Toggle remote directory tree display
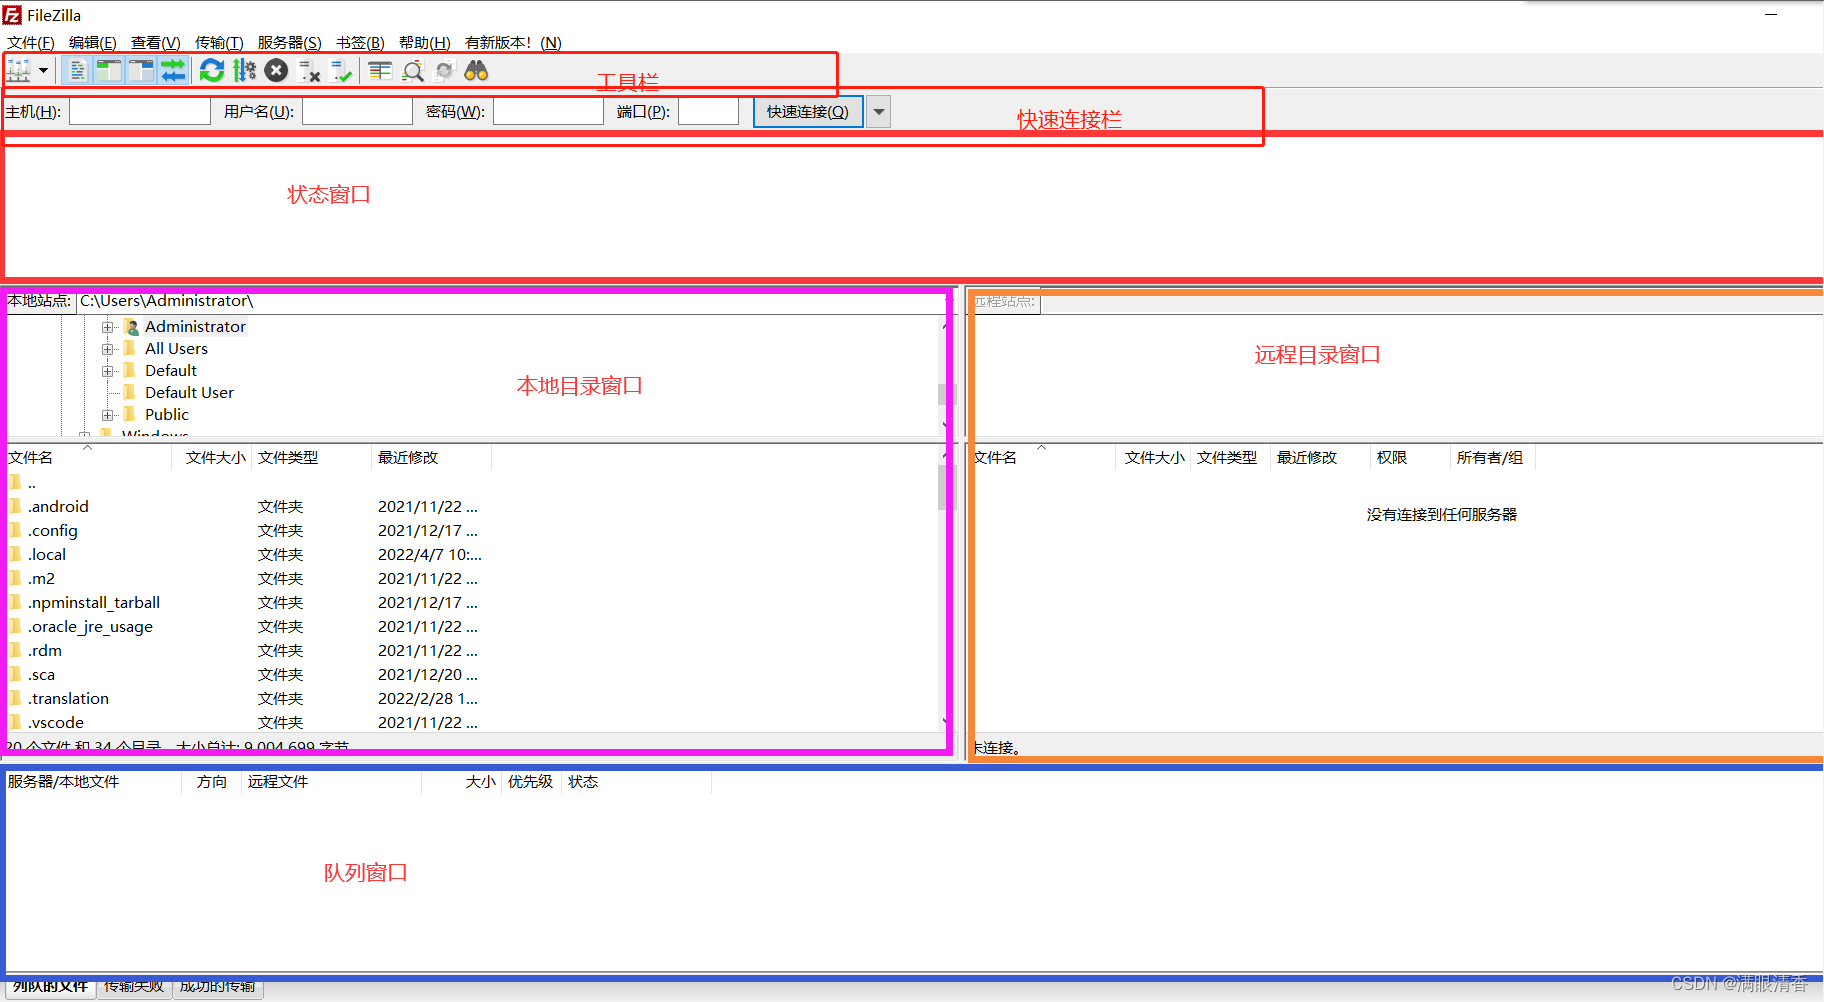 click(x=141, y=71)
